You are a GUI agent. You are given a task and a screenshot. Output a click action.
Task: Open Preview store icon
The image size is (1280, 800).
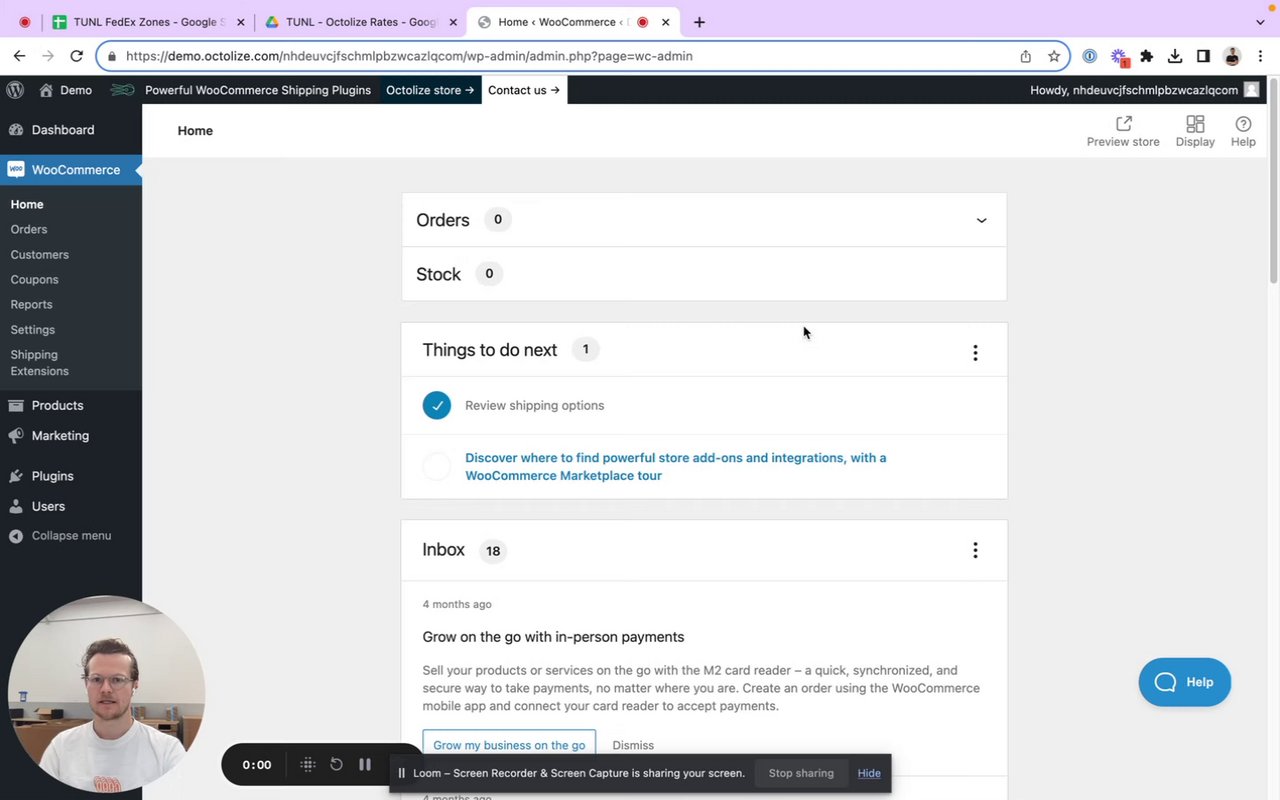[1123, 131]
